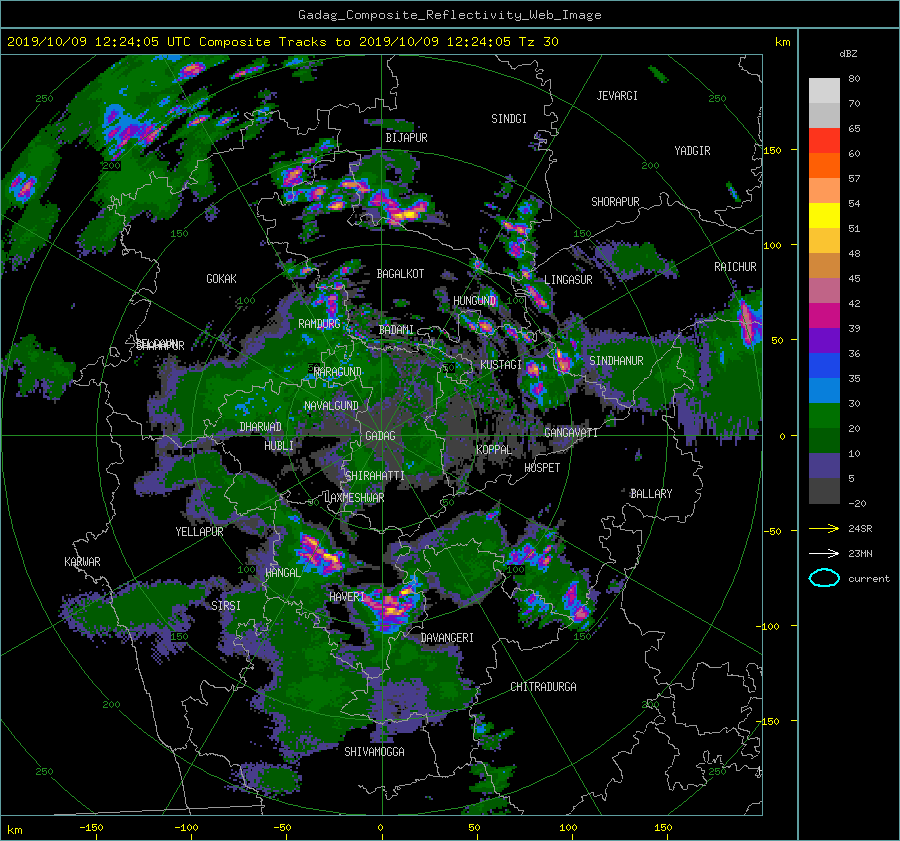900x841 pixels.
Task: Select the KUSTAGI label
Action: (x=501, y=365)
